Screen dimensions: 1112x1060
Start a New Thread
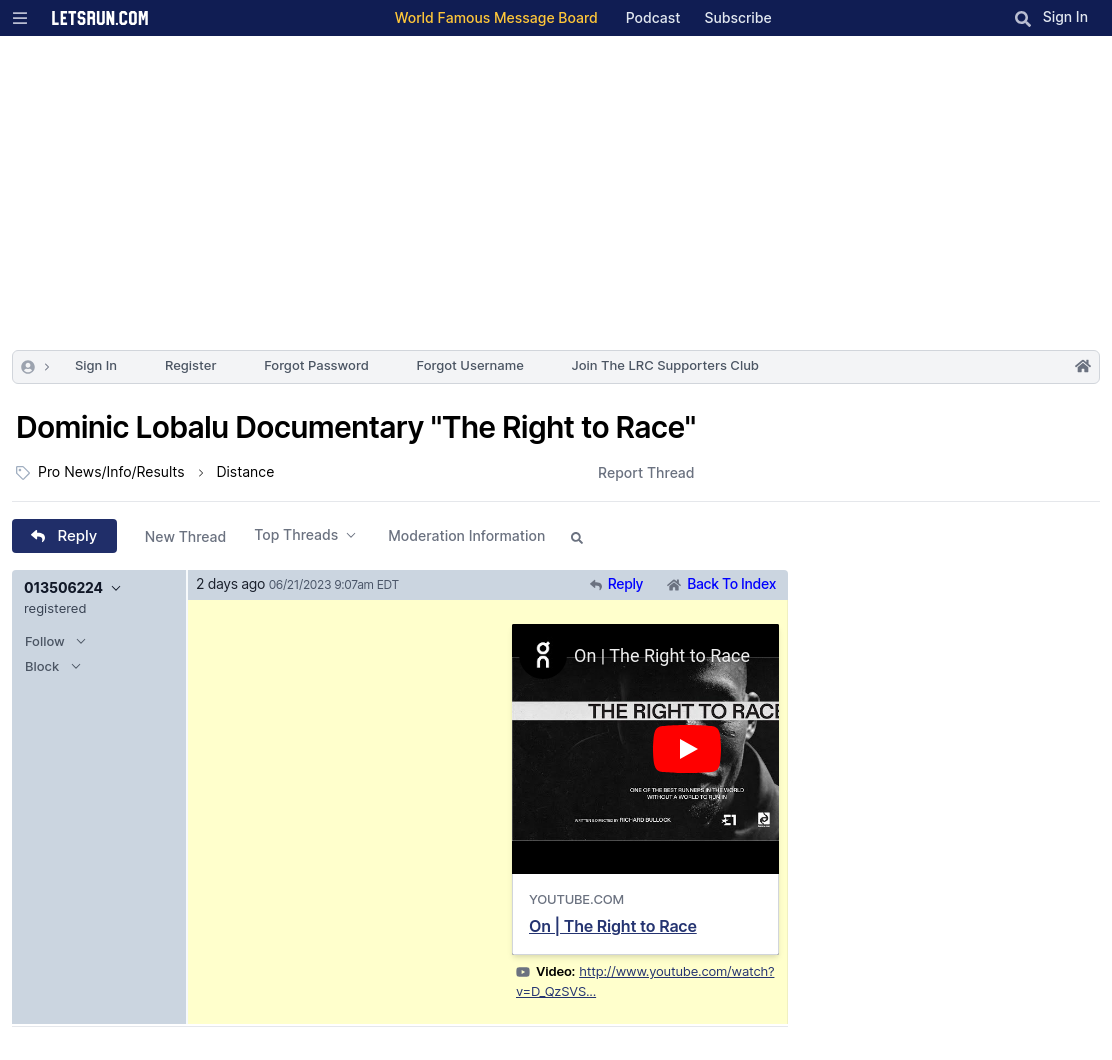tap(185, 537)
